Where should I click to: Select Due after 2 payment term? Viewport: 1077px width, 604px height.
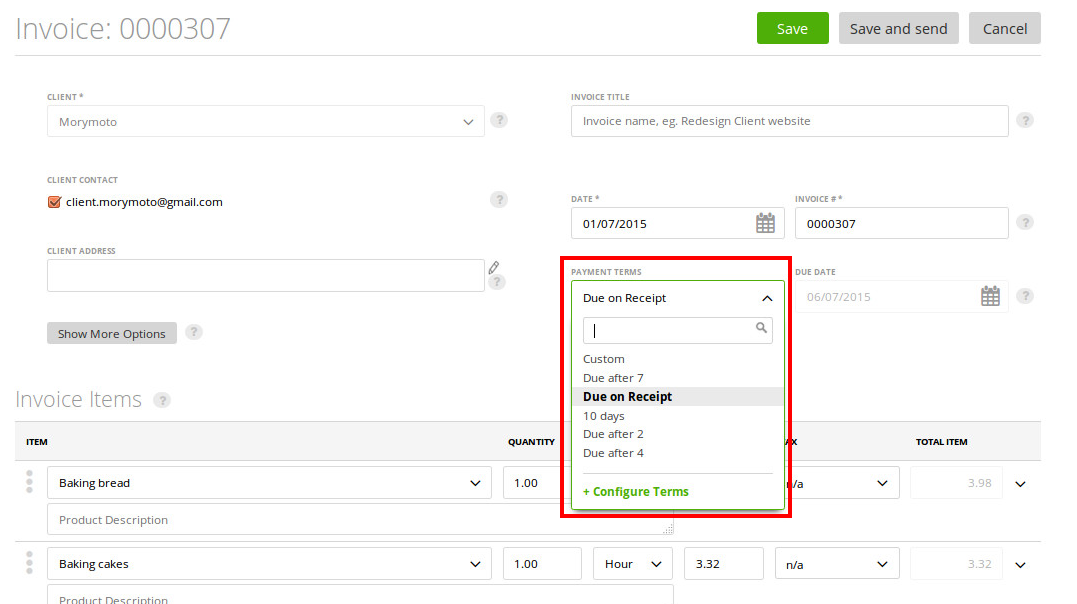(677, 434)
